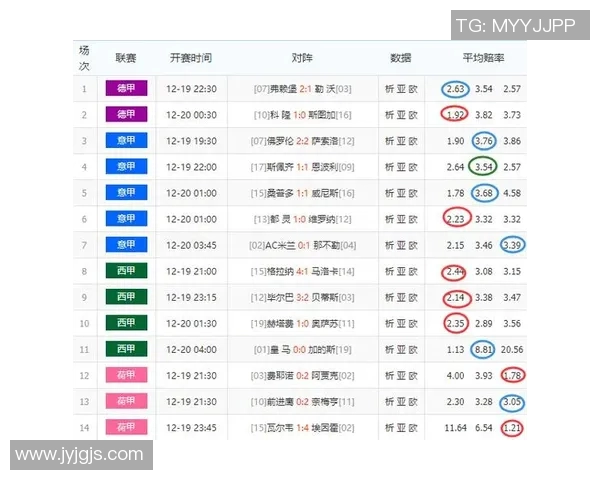
Task: Open the 科隆 1:0 斯图加 match
Action: [x=304, y=115]
